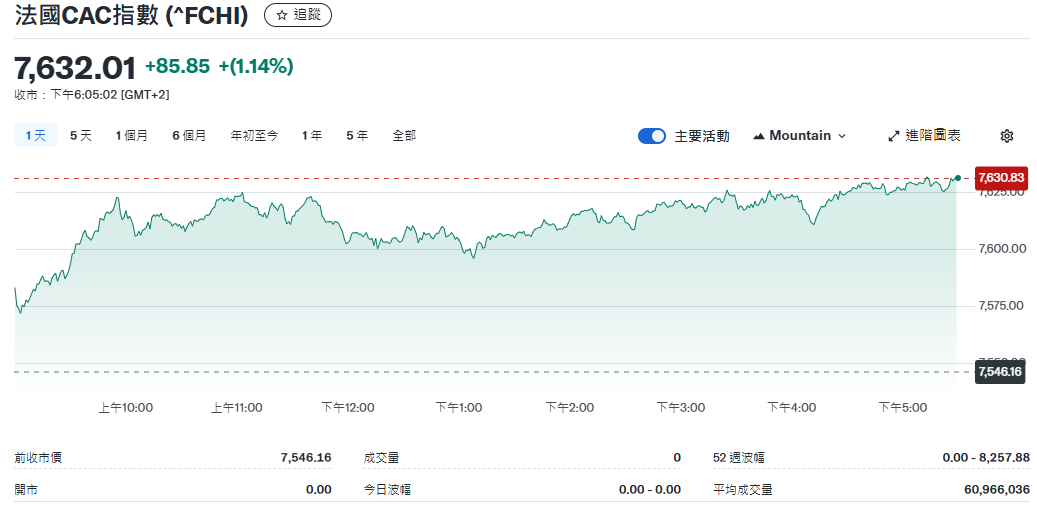Toggle the 主要活動 switch
The width and height of the screenshot is (1037, 507).
coord(651,136)
